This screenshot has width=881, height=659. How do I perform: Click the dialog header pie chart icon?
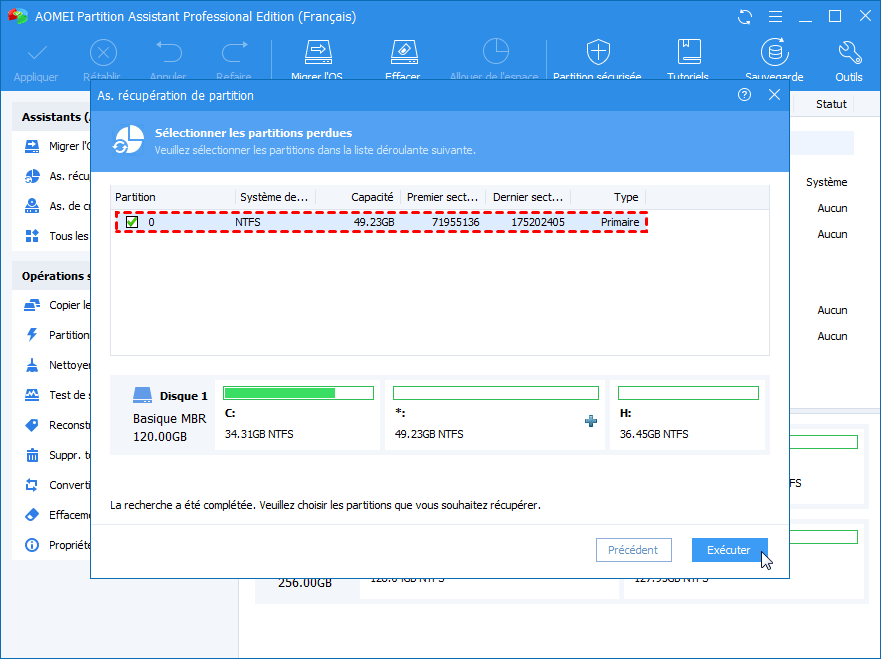128,140
